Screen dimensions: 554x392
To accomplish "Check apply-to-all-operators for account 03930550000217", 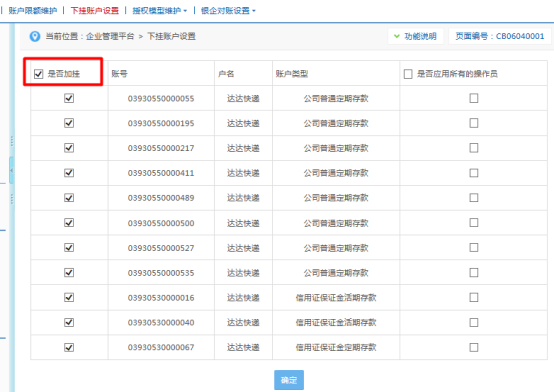I will pos(474,148).
